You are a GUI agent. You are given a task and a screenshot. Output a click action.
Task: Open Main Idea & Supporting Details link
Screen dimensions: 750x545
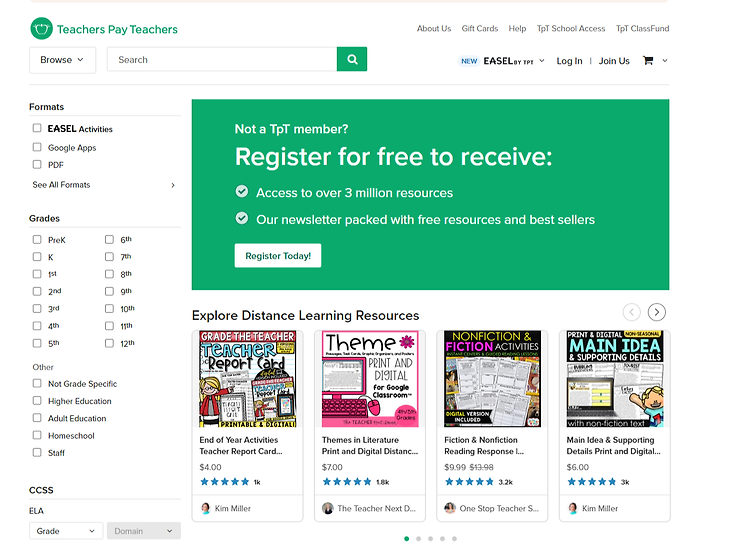tap(614, 445)
